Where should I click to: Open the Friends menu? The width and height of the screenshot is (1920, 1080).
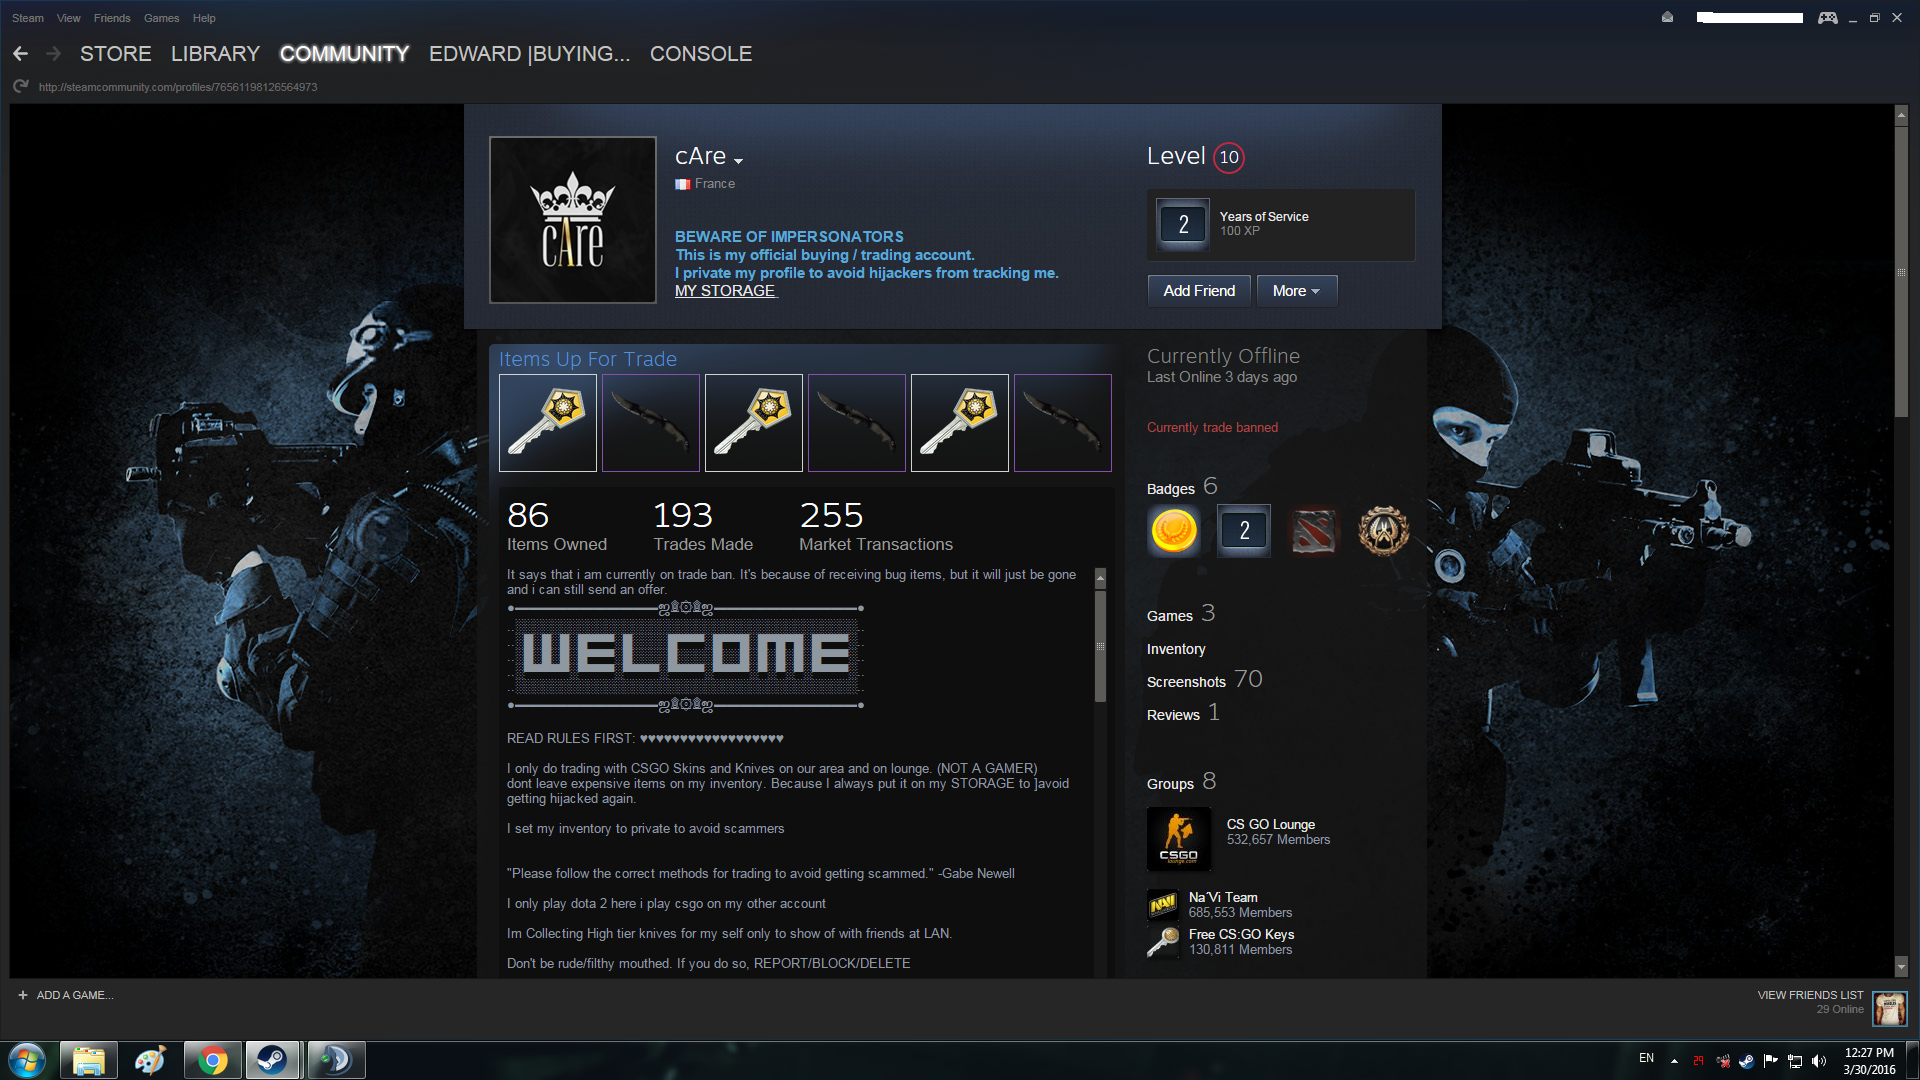(112, 18)
